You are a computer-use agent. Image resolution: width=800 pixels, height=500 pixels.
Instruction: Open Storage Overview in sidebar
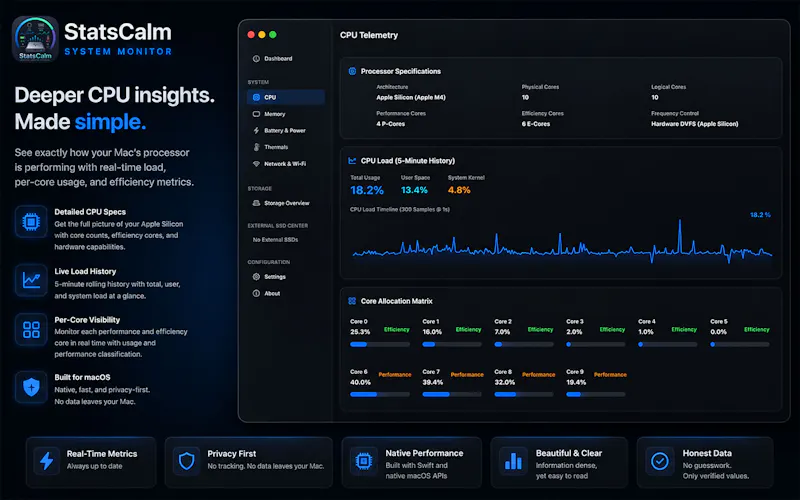pos(286,203)
